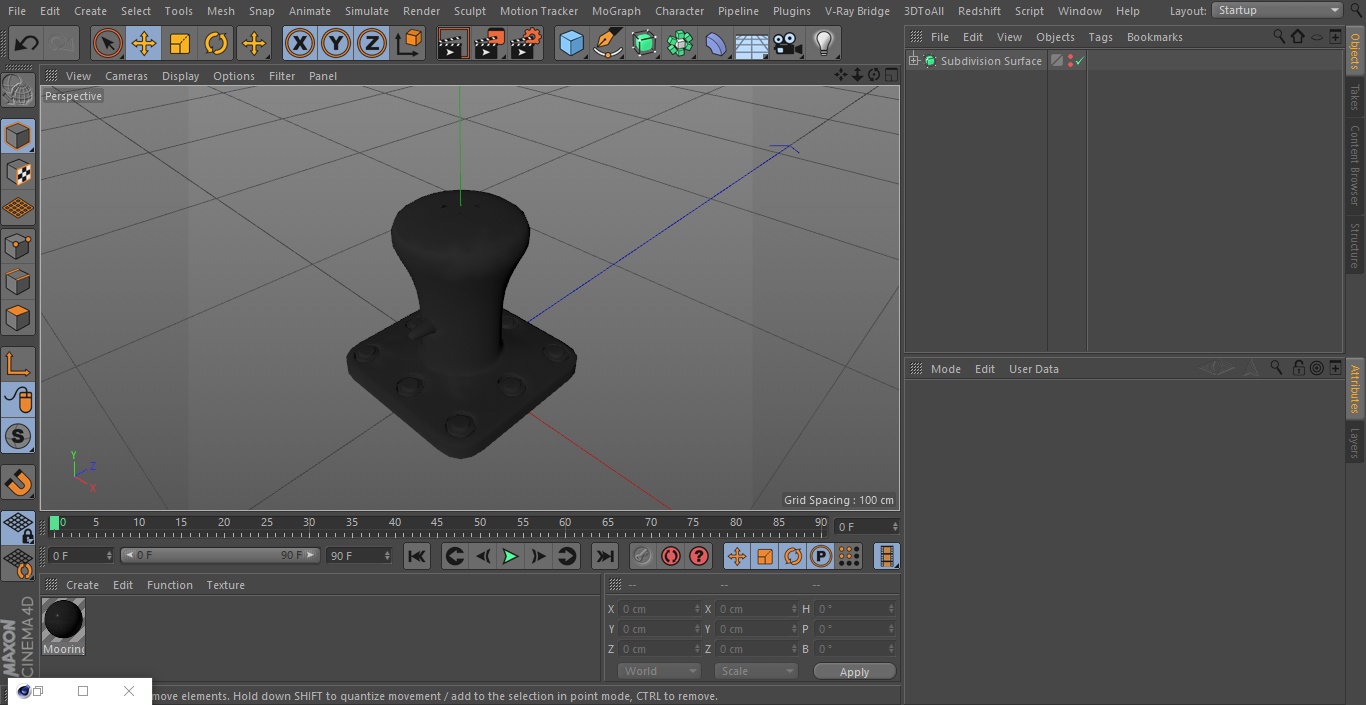Toggle Subdivision Surface visibility dots
The height and width of the screenshot is (705, 1366).
tap(1070, 61)
